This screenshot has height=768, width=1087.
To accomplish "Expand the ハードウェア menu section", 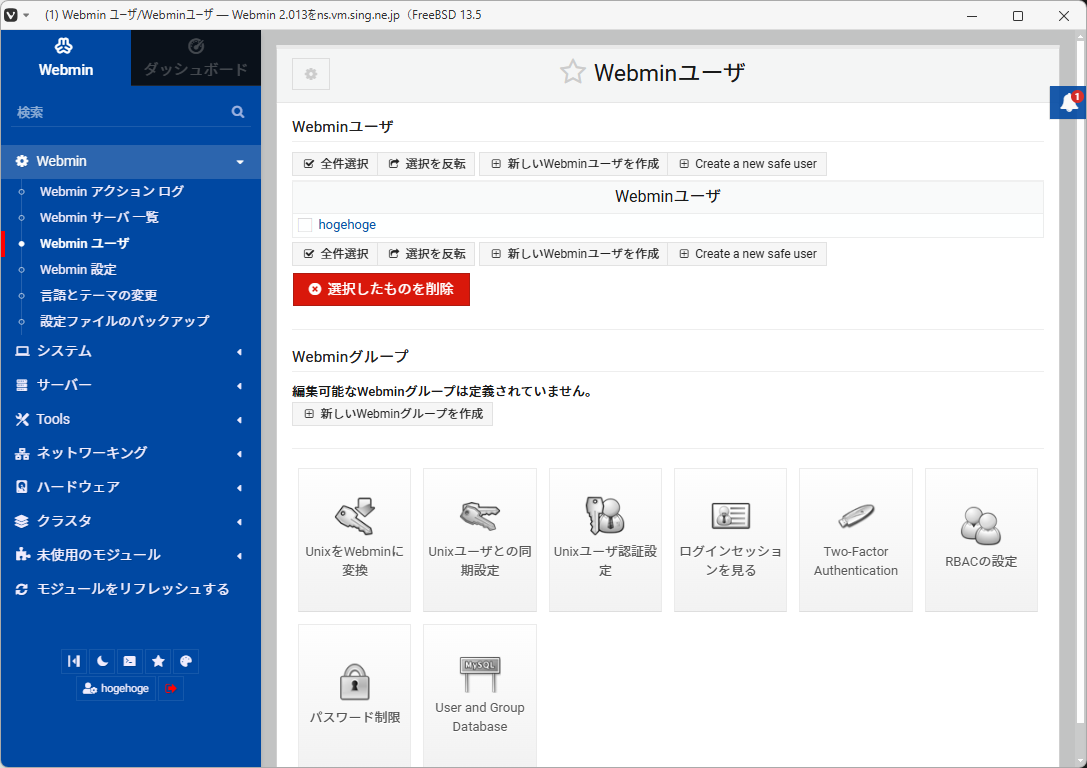I will tap(131, 487).
